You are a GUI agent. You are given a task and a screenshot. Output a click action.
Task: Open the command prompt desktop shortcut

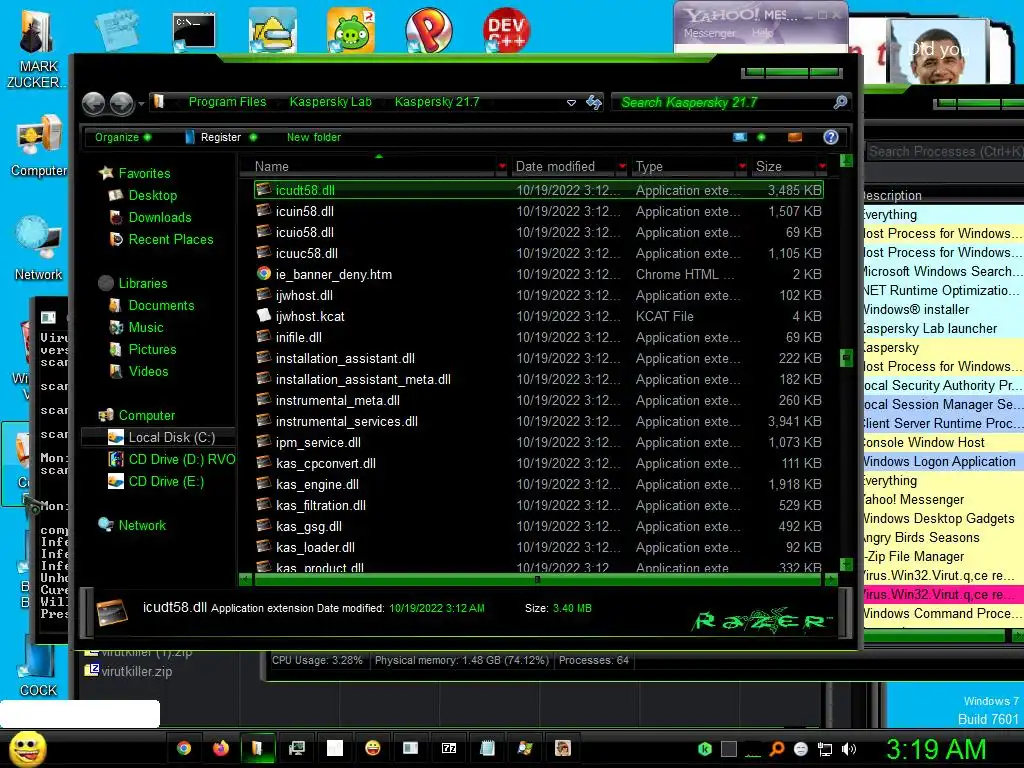click(194, 31)
